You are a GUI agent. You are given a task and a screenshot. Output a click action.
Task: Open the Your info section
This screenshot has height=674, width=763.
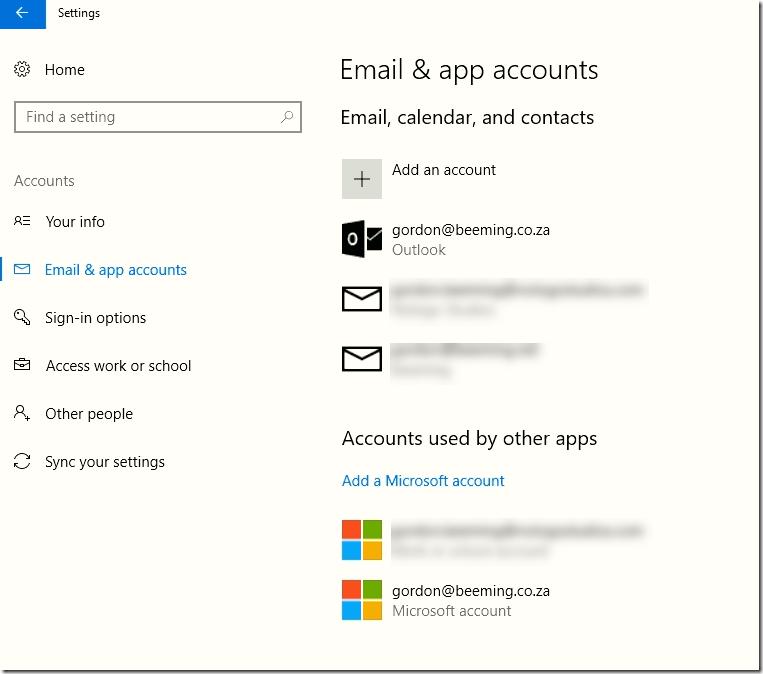pos(75,221)
